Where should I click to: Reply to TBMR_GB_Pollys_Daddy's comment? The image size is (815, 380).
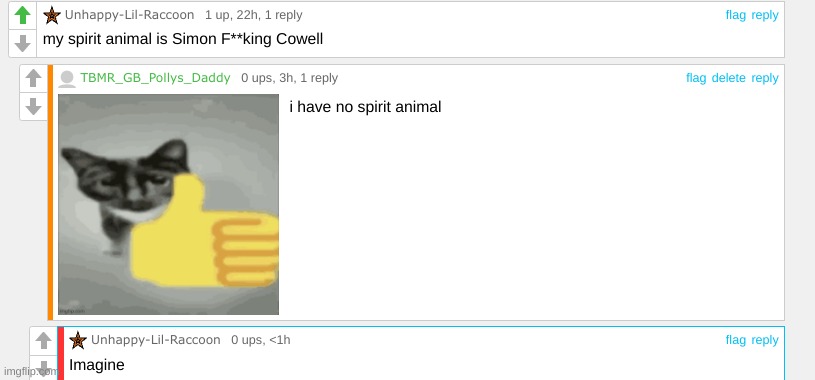point(765,78)
